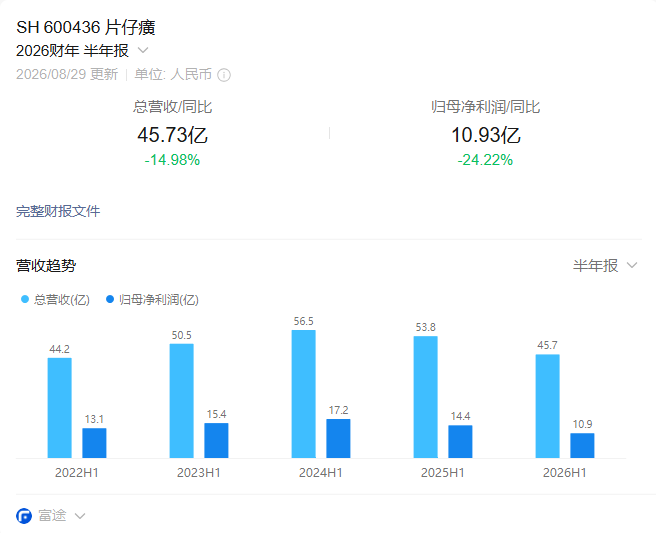Click the 2022H1 net profit bar 13.1

coord(94,443)
